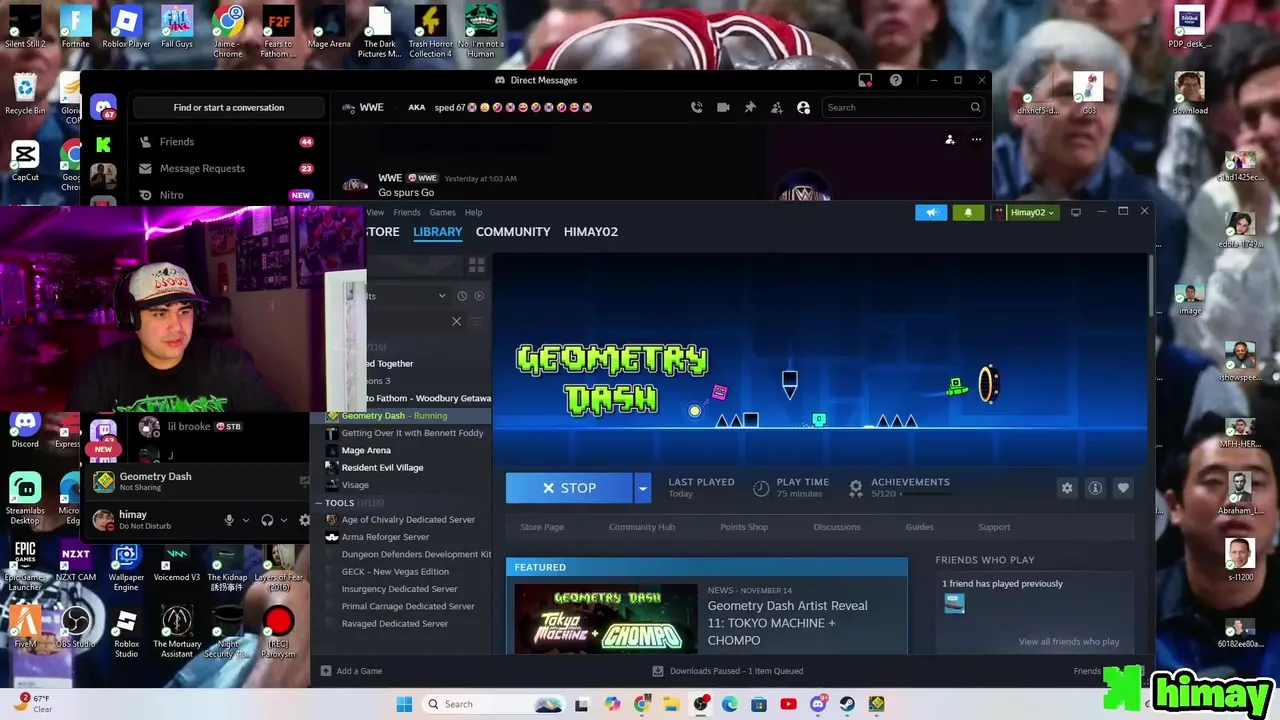Image resolution: width=1280 pixels, height=720 pixels.
Task: Start a video call in Discord
Action: (x=723, y=107)
